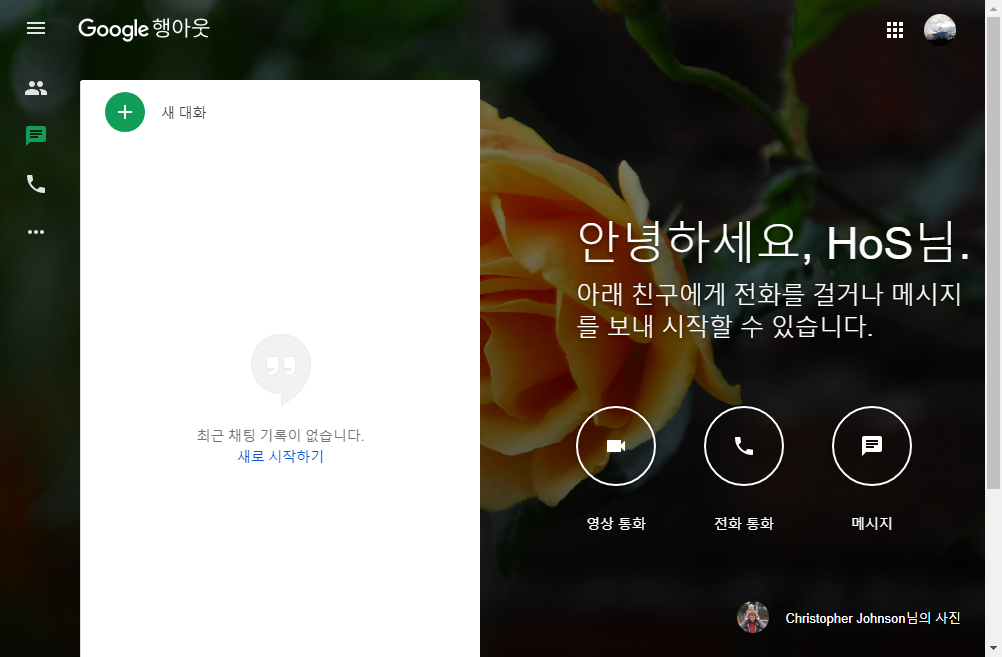Select the green Conversations chat icon
The height and width of the screenshot is (657, 1002).
tap(36, 135)
